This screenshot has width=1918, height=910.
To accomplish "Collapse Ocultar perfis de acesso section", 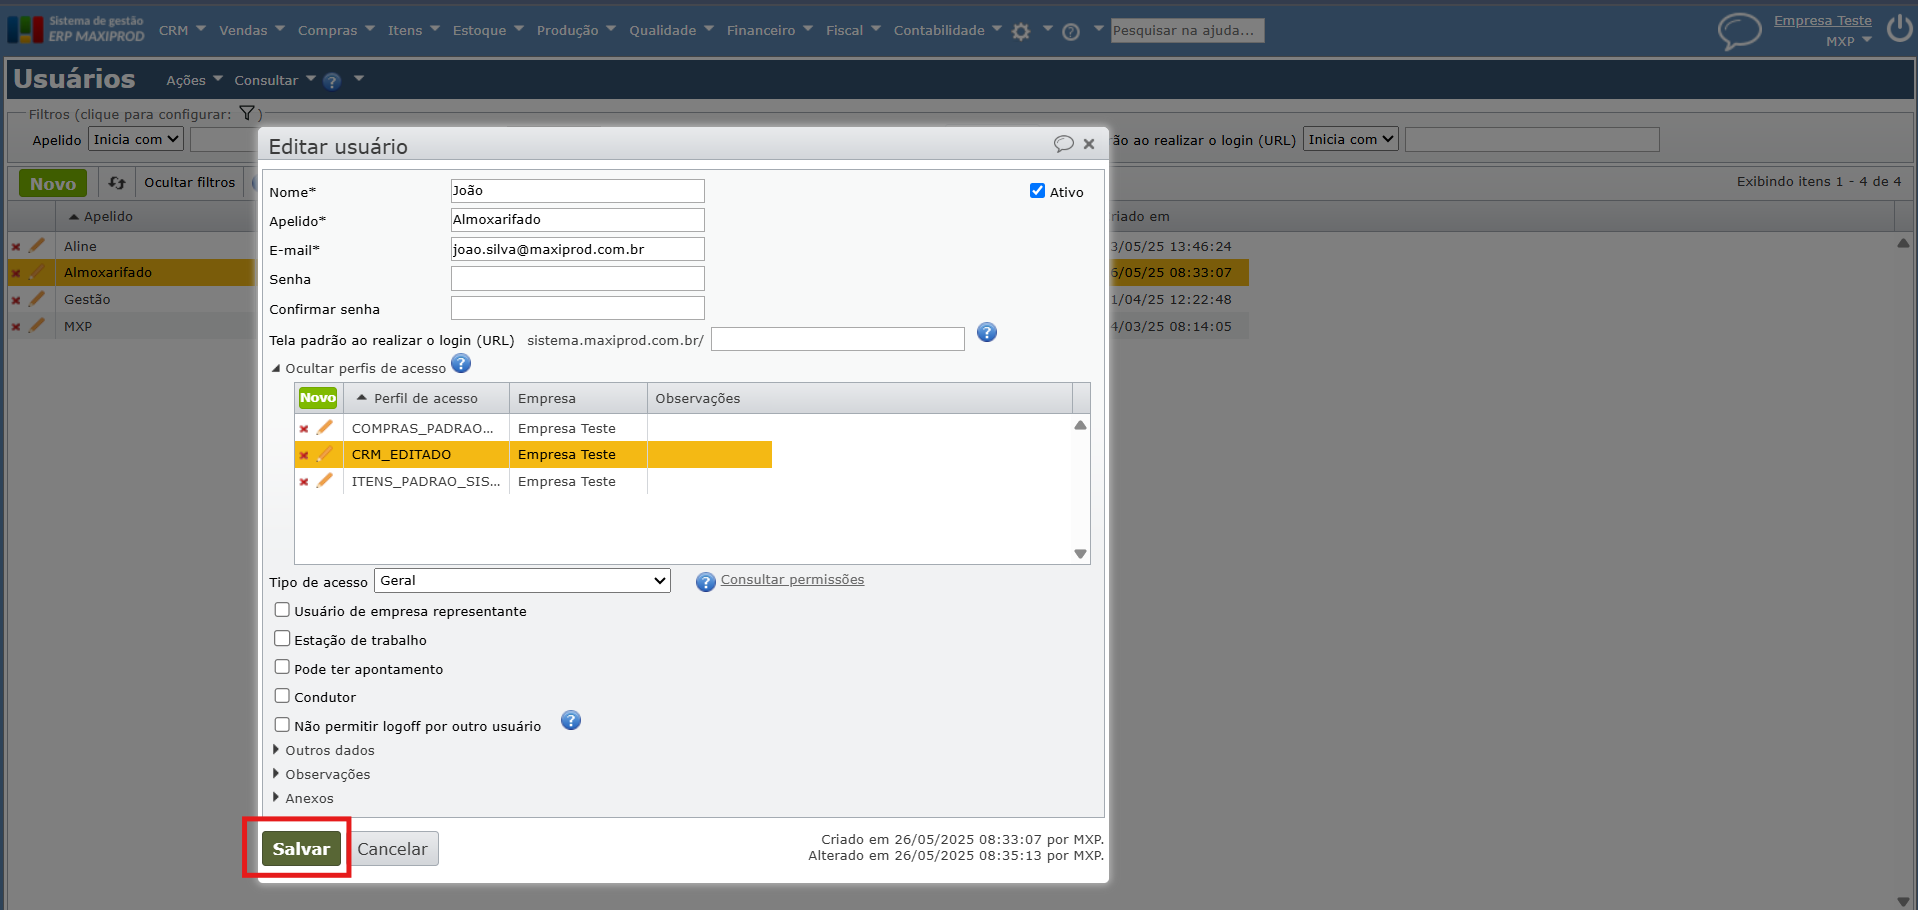I will pos(359,369).
